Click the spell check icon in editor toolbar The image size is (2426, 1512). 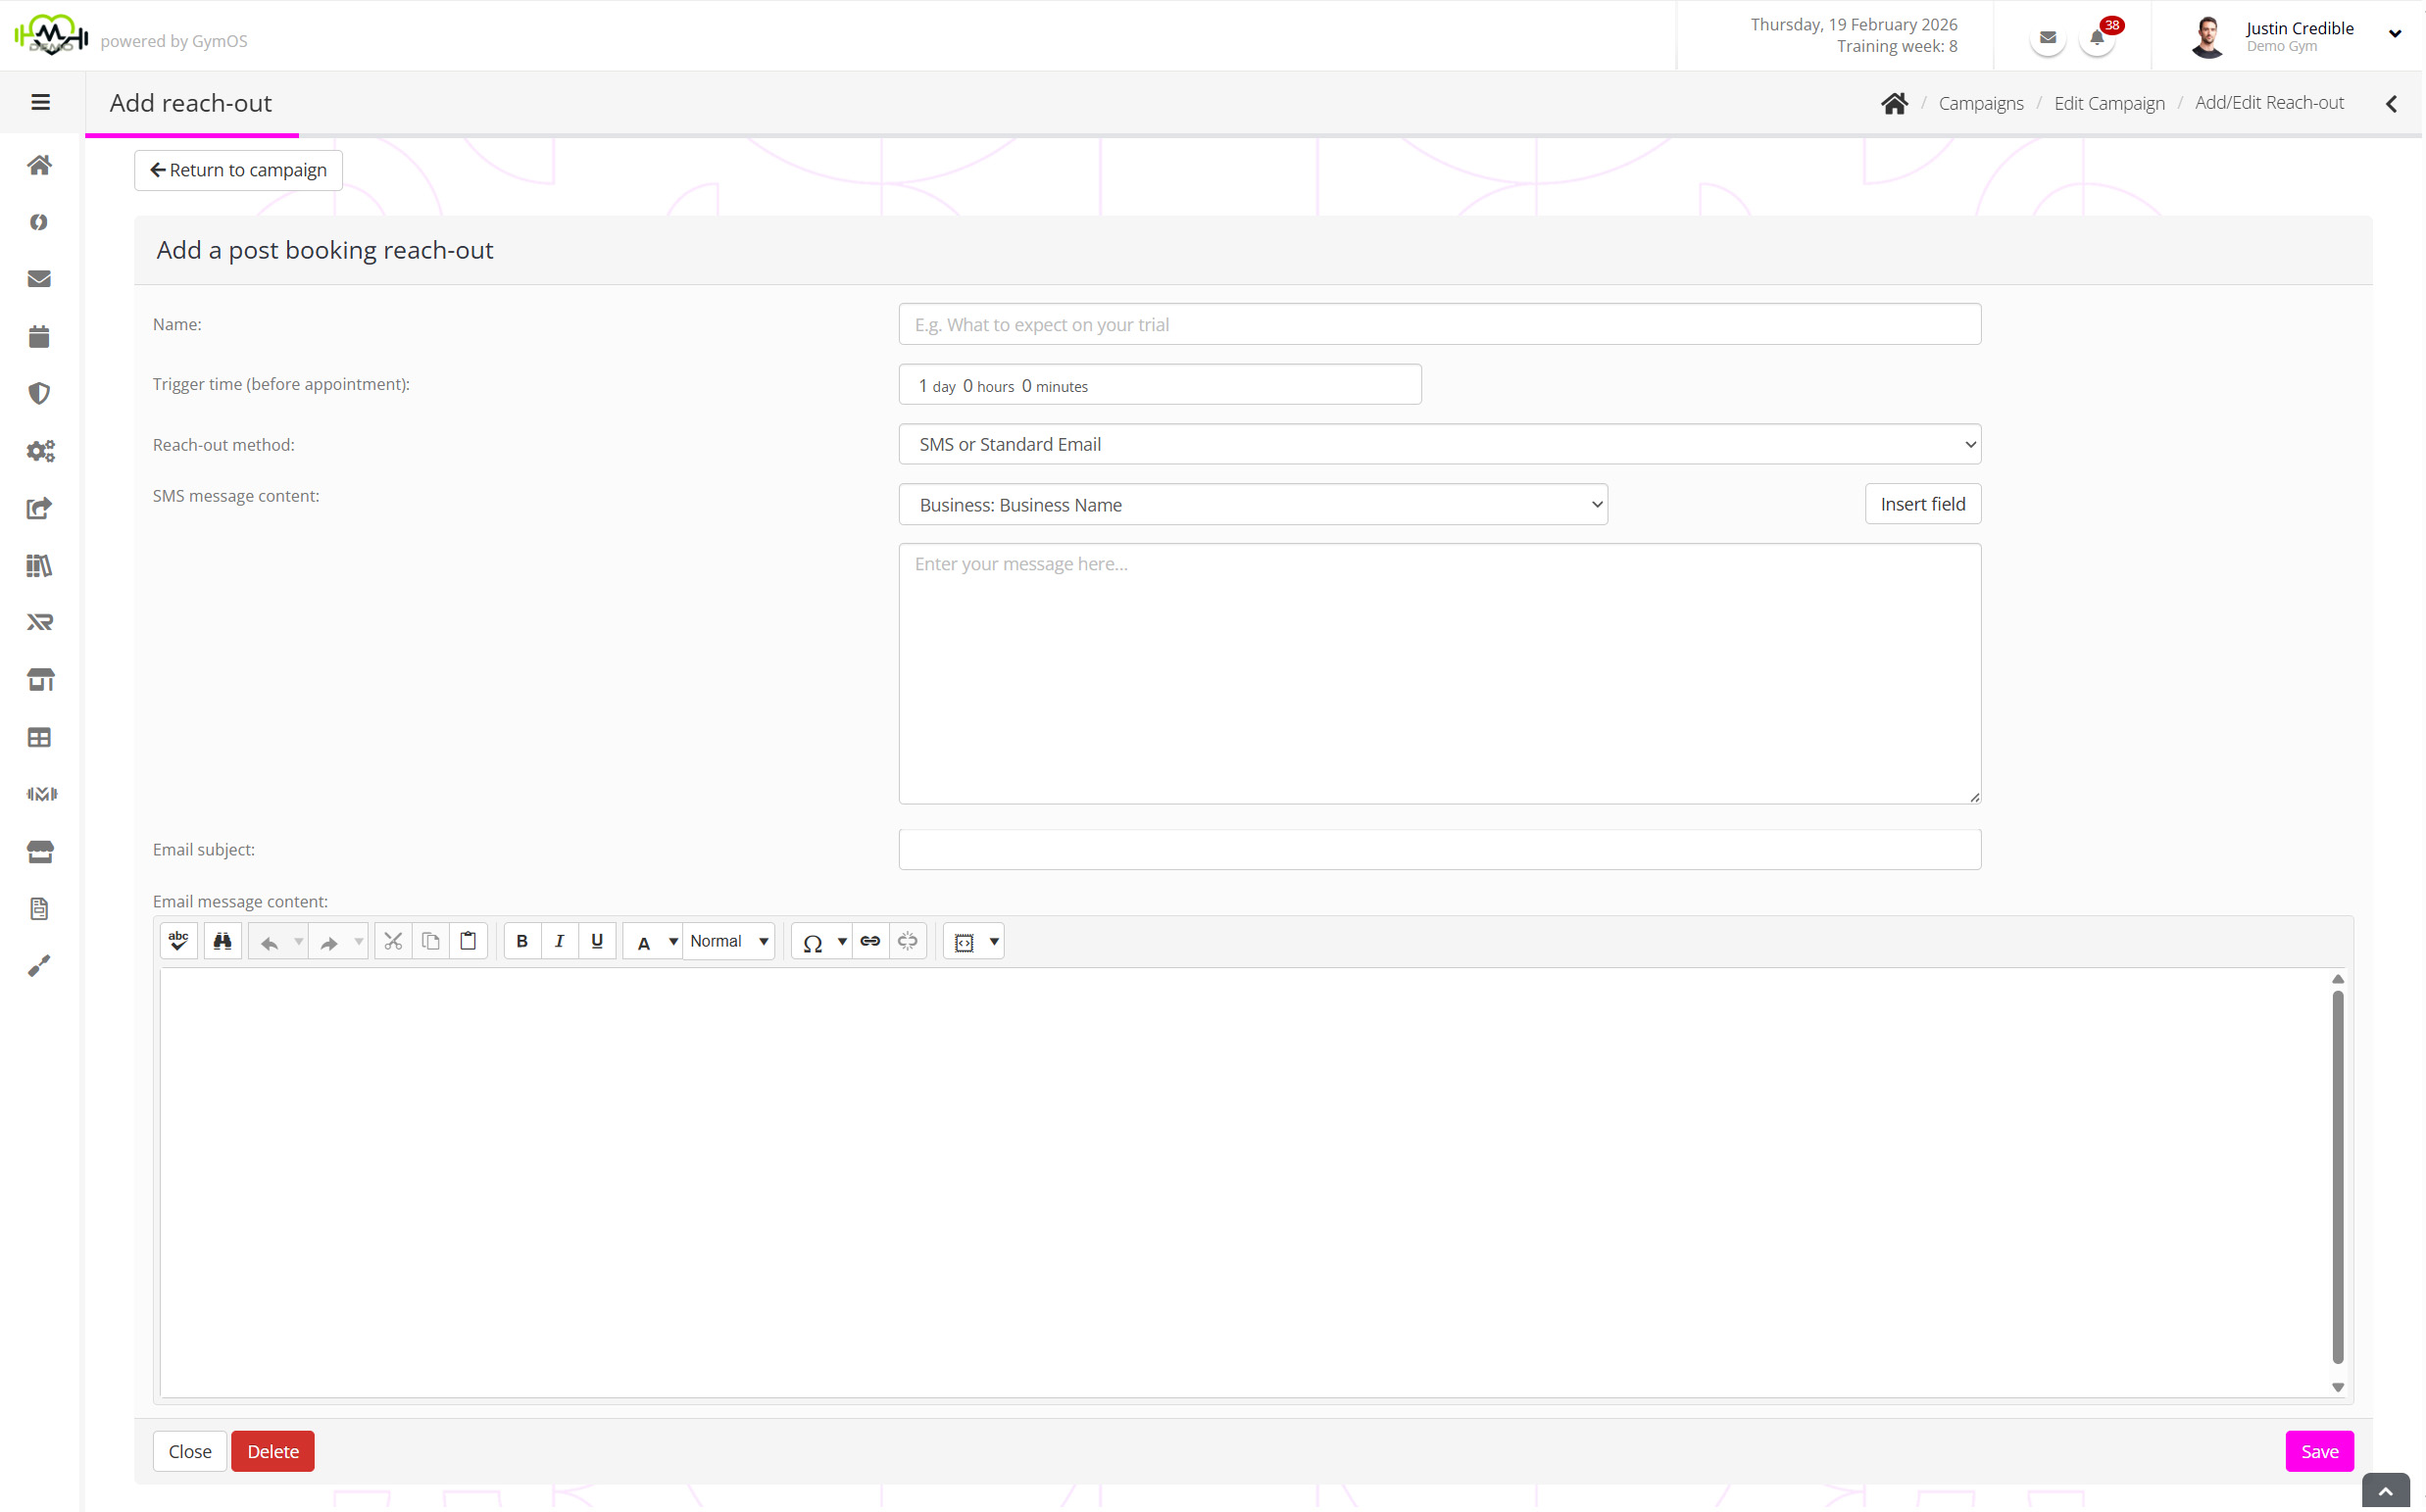tap(178, 941)
